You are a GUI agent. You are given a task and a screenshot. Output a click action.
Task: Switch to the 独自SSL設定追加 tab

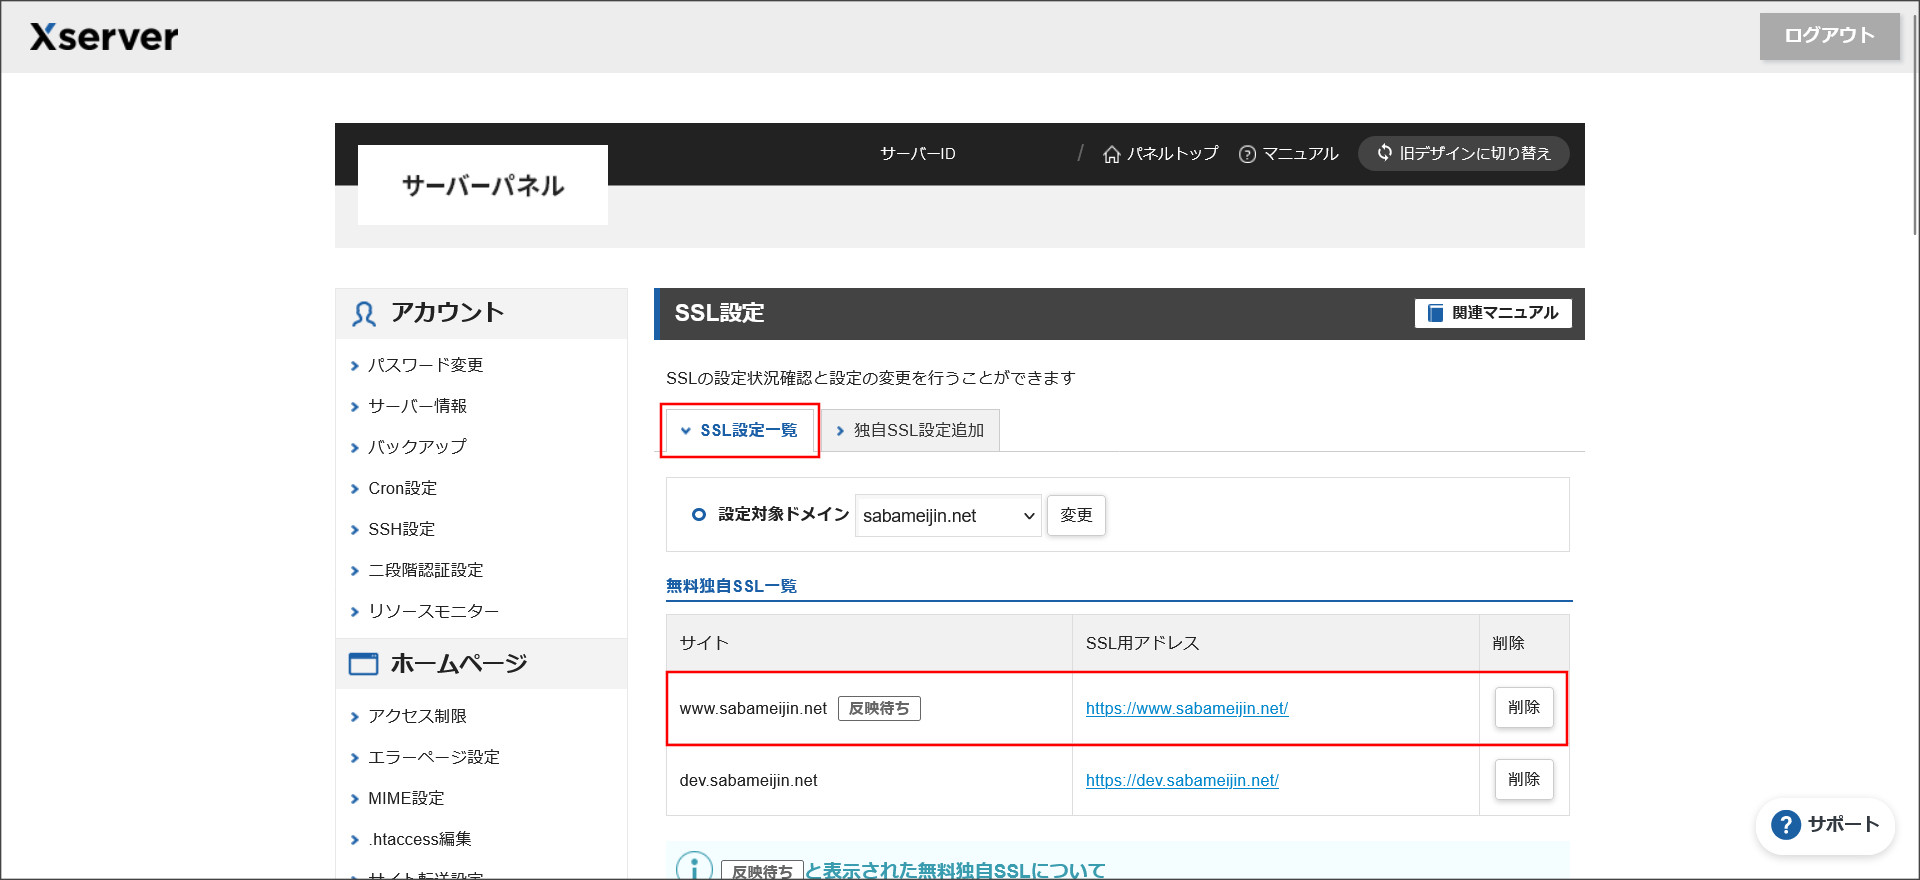[x=910, y=431]
